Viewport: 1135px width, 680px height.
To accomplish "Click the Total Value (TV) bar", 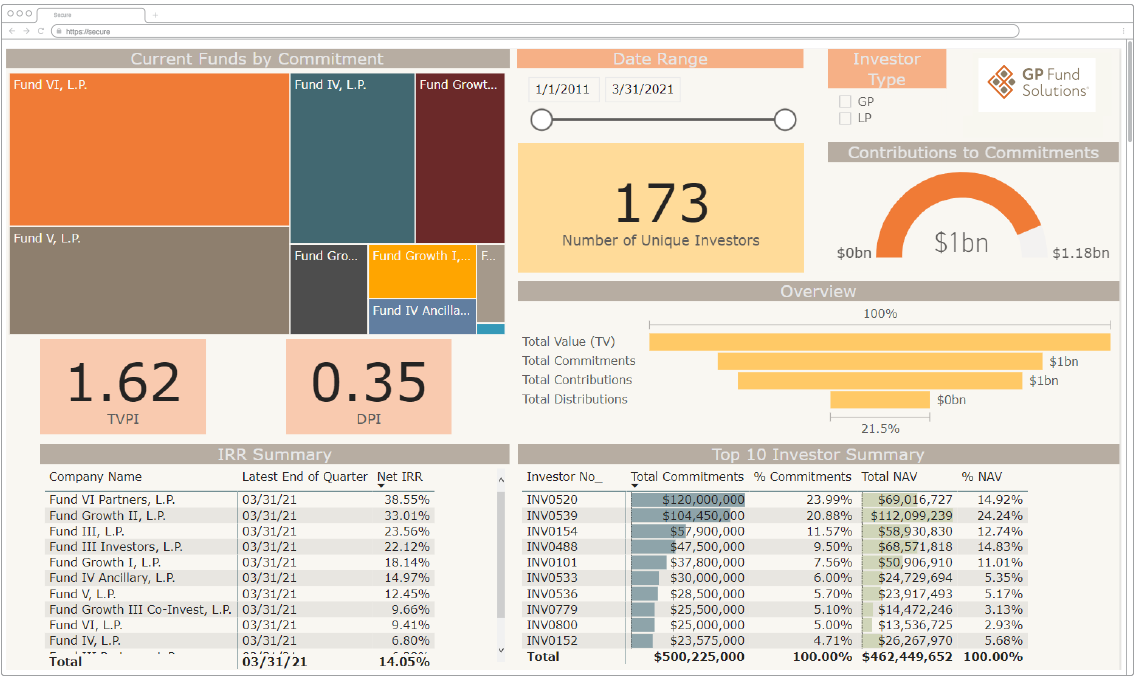I will (x=879, y=342).
